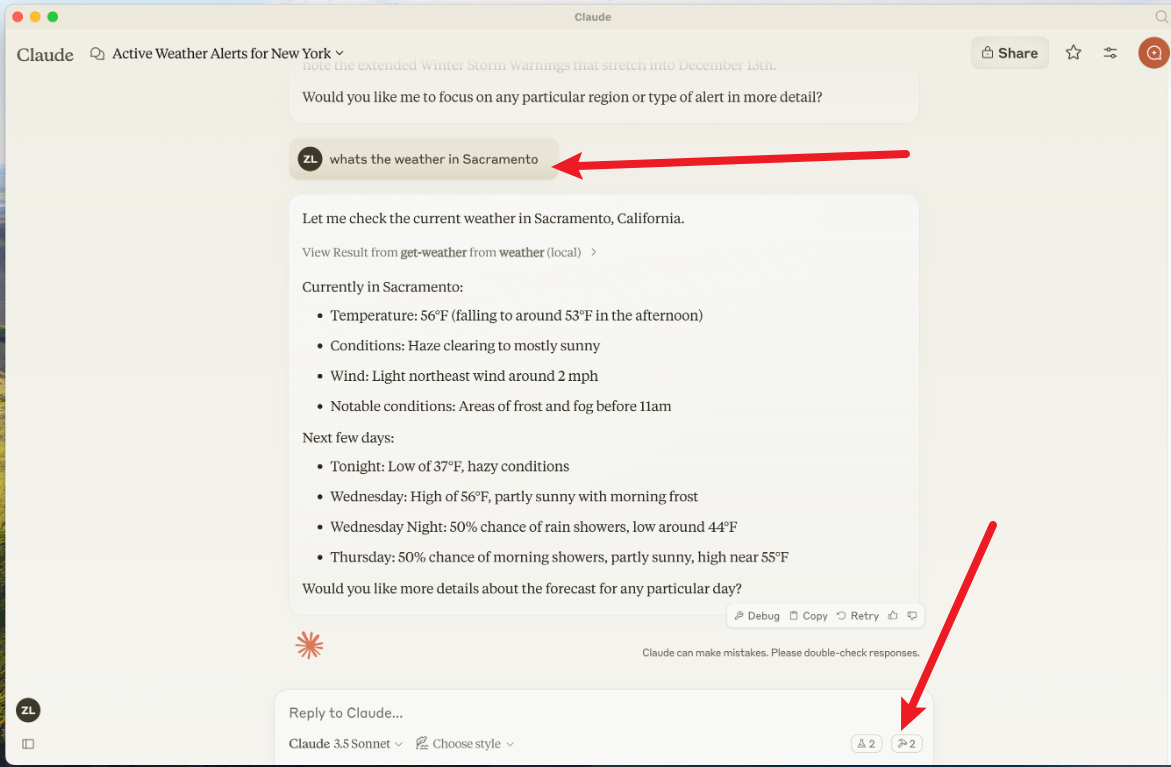This screenshot has width=1171, height=767.
Task: Click the Debug button
Action: coord(757,616)
